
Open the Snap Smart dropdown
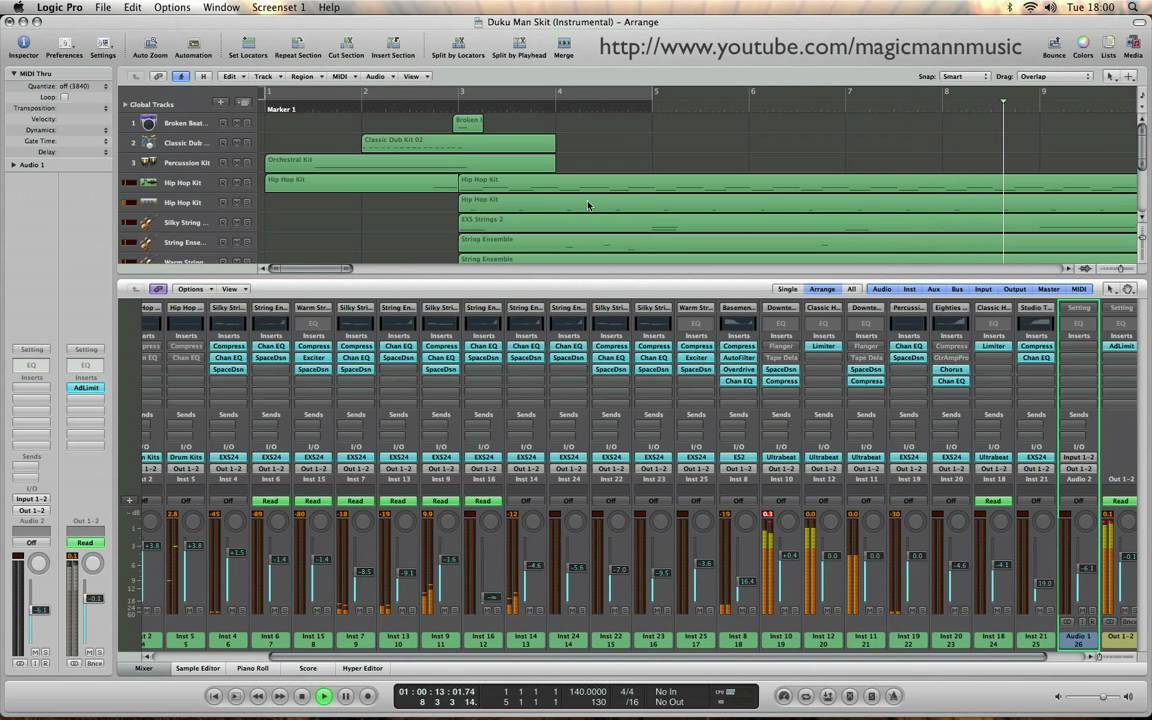point(965,76)
